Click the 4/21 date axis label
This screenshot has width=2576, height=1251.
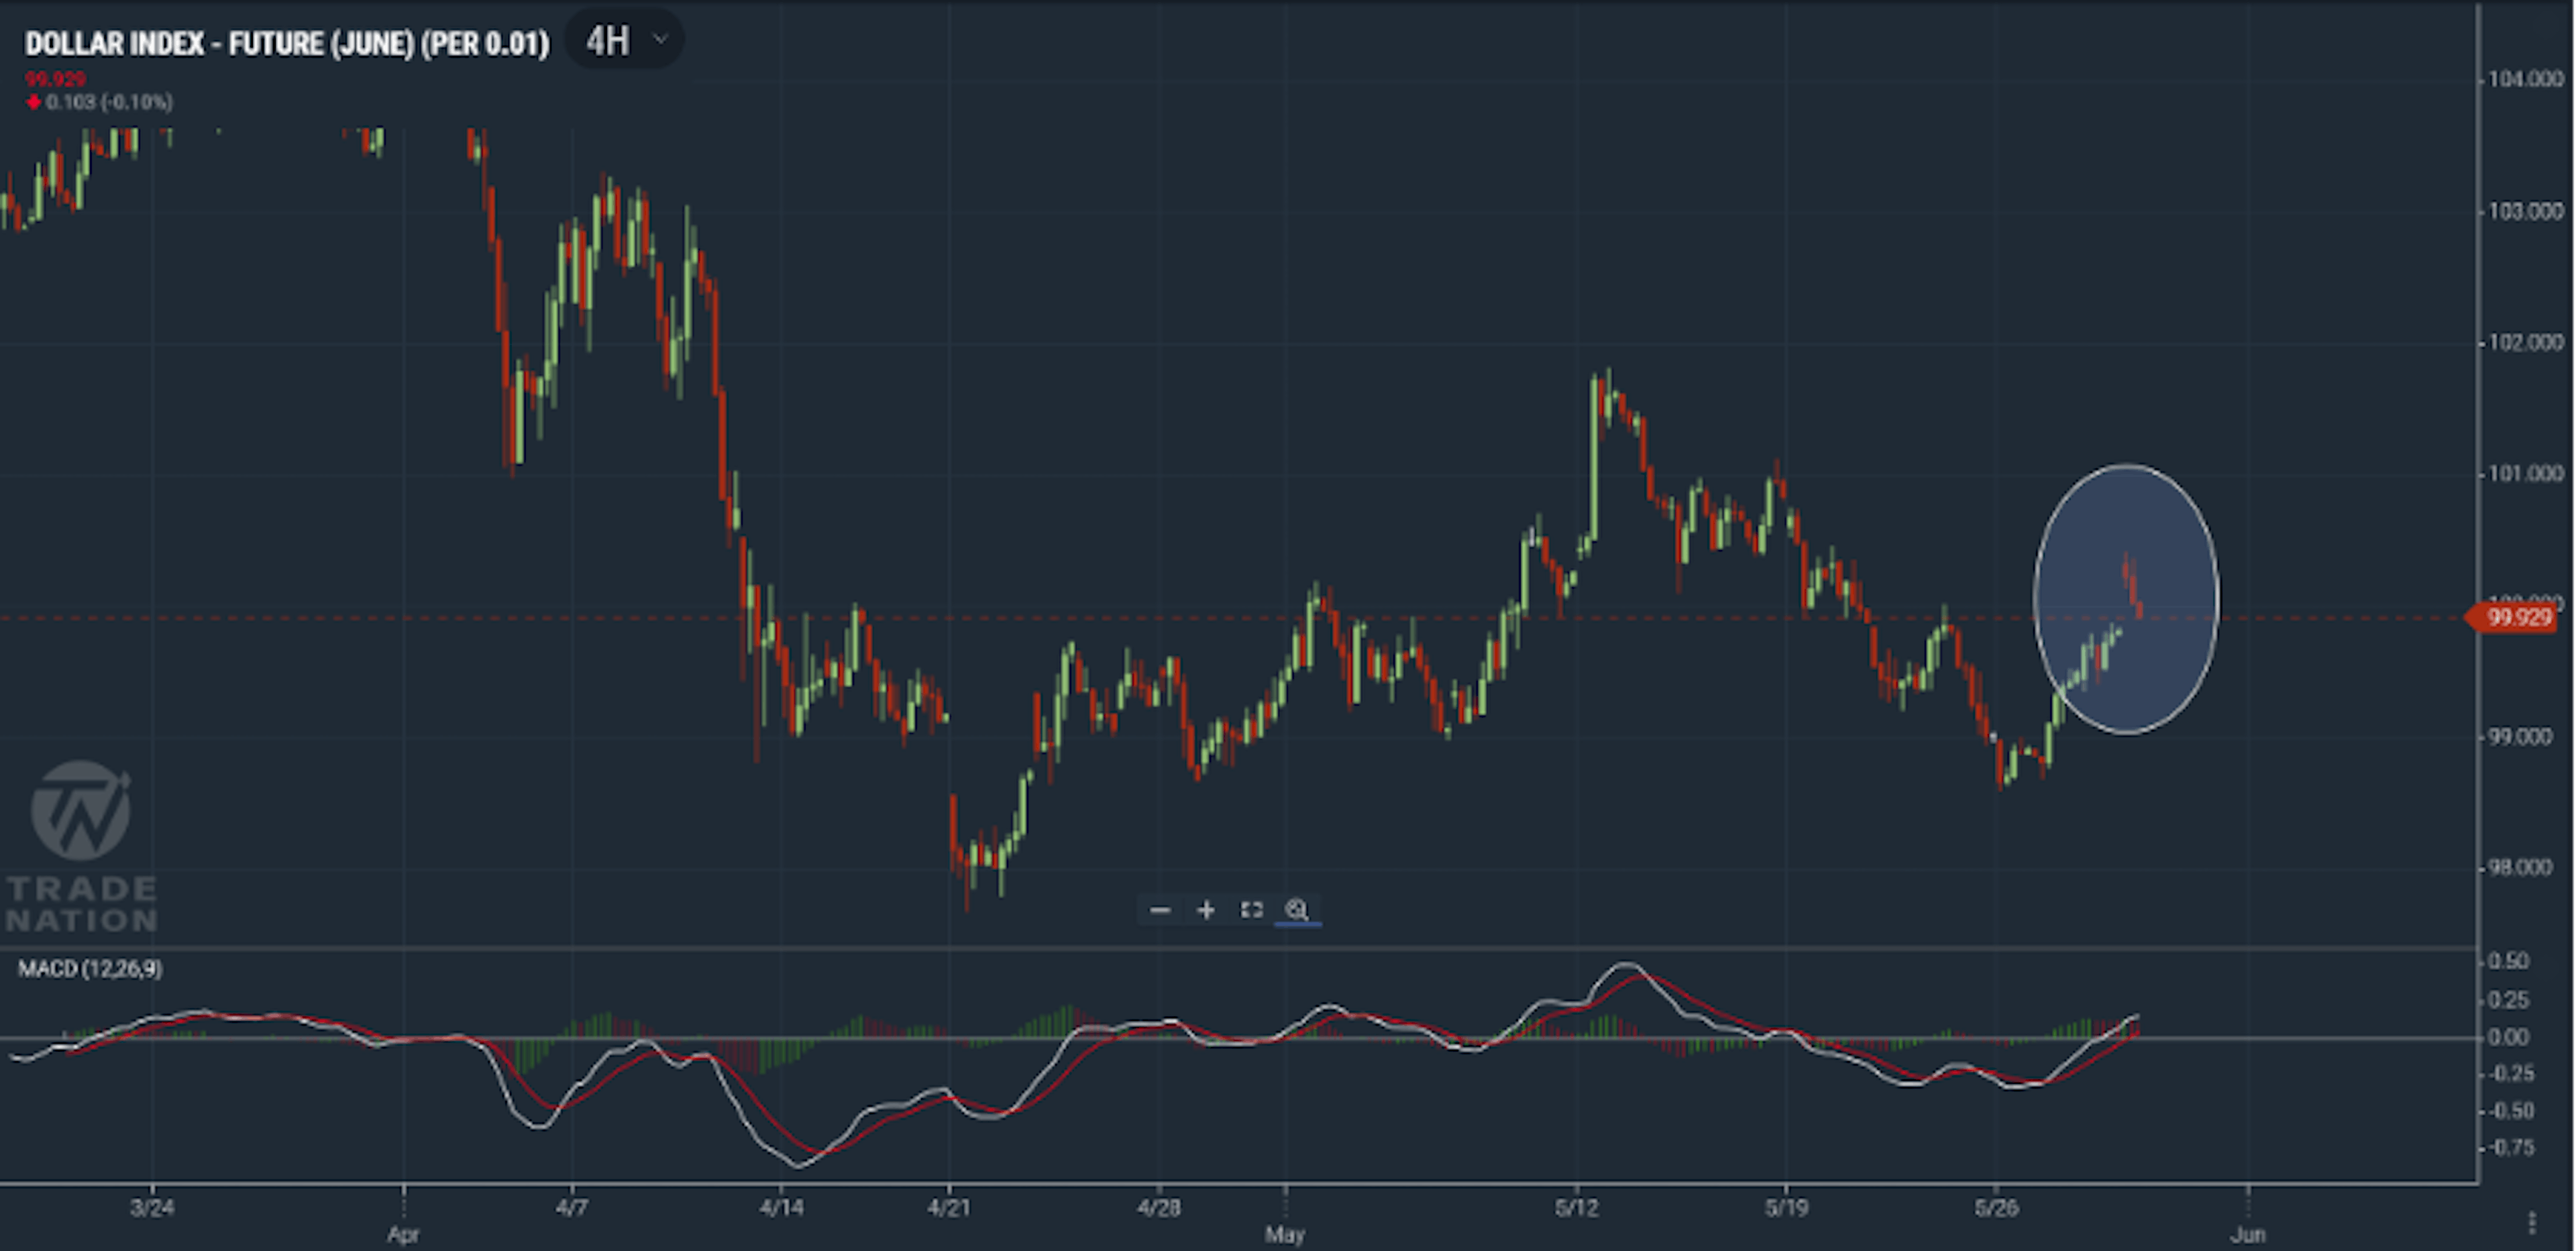click(x=949, y=1207)
